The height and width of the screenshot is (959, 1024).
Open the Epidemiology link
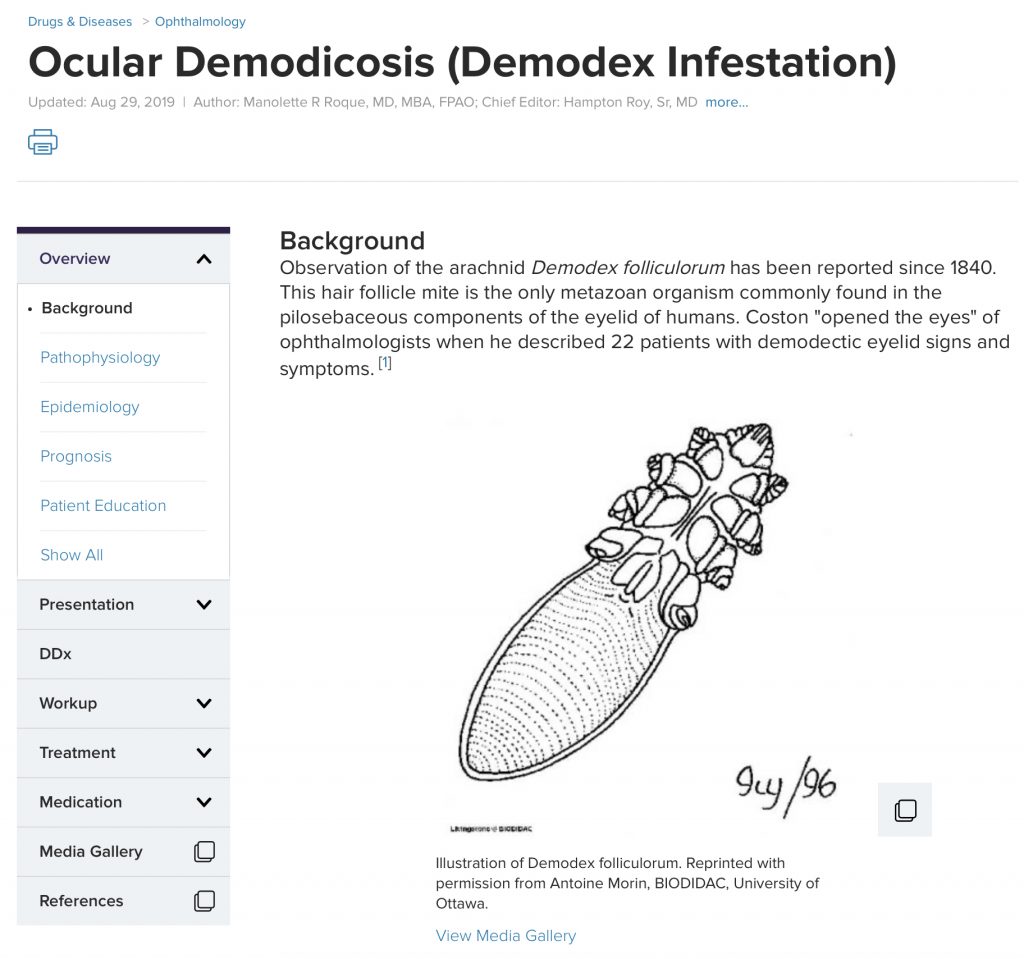tap(89, 406)
